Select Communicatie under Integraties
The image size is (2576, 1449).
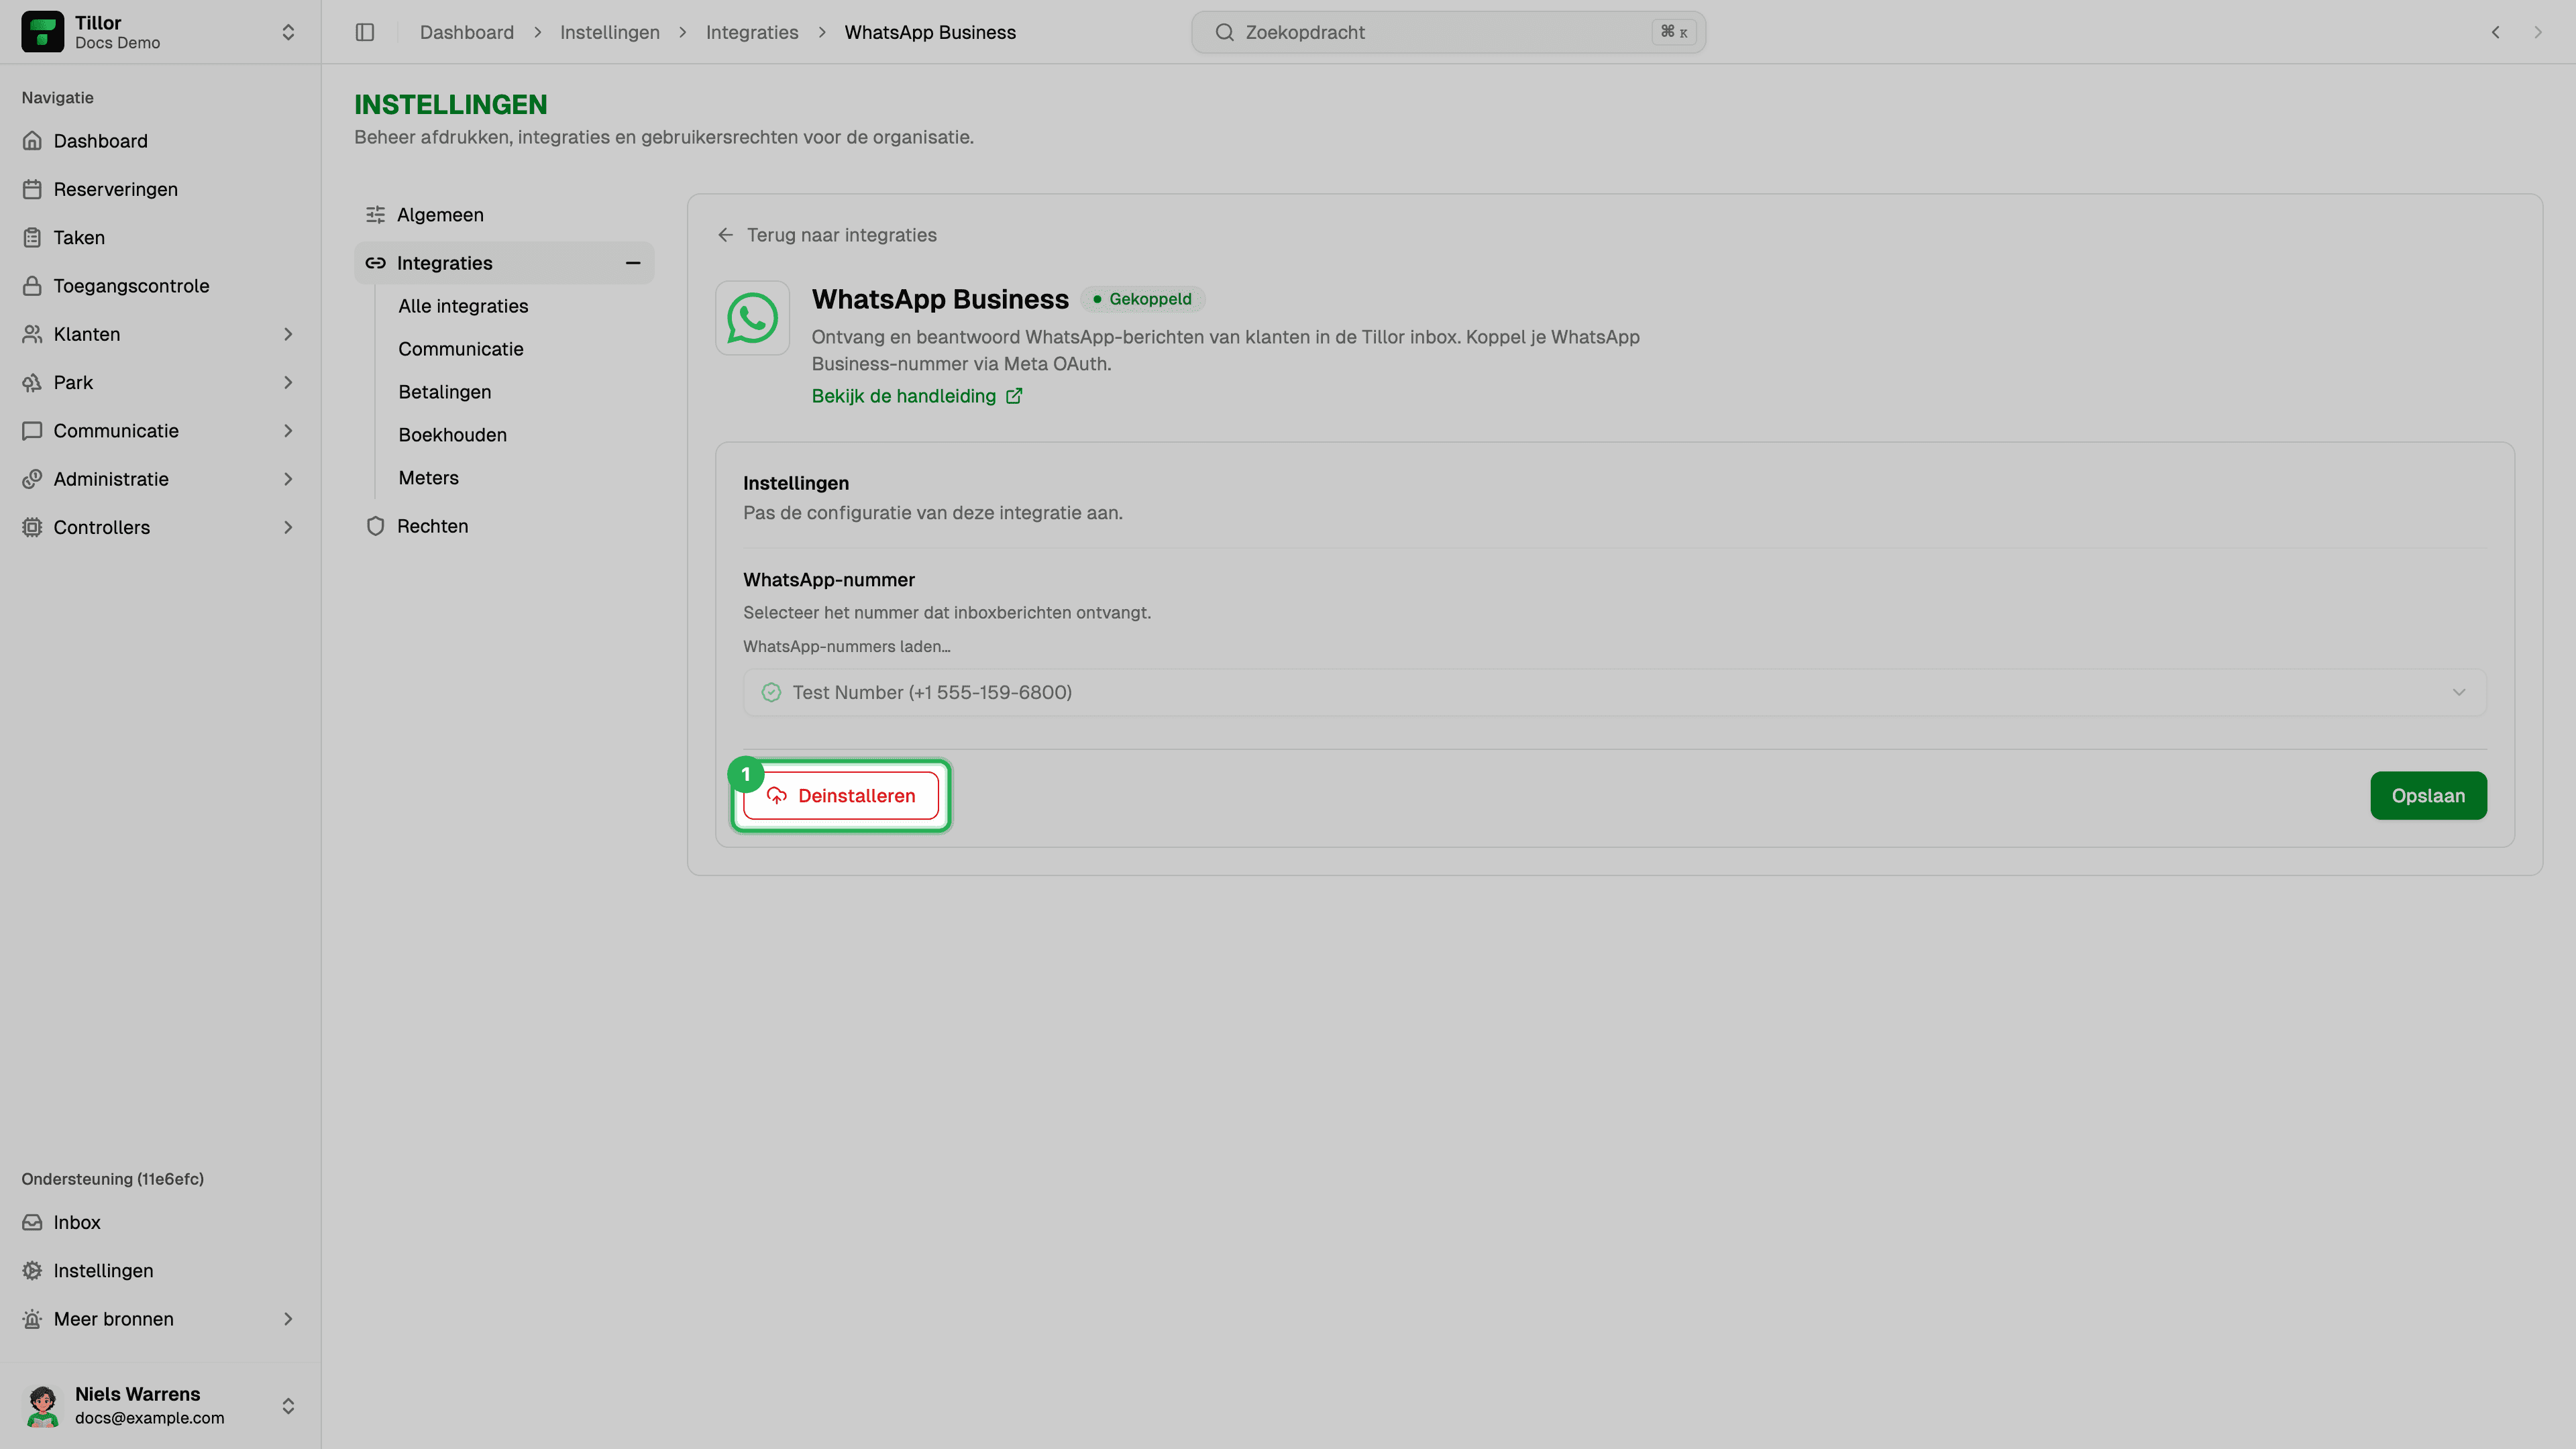[461, 349]
